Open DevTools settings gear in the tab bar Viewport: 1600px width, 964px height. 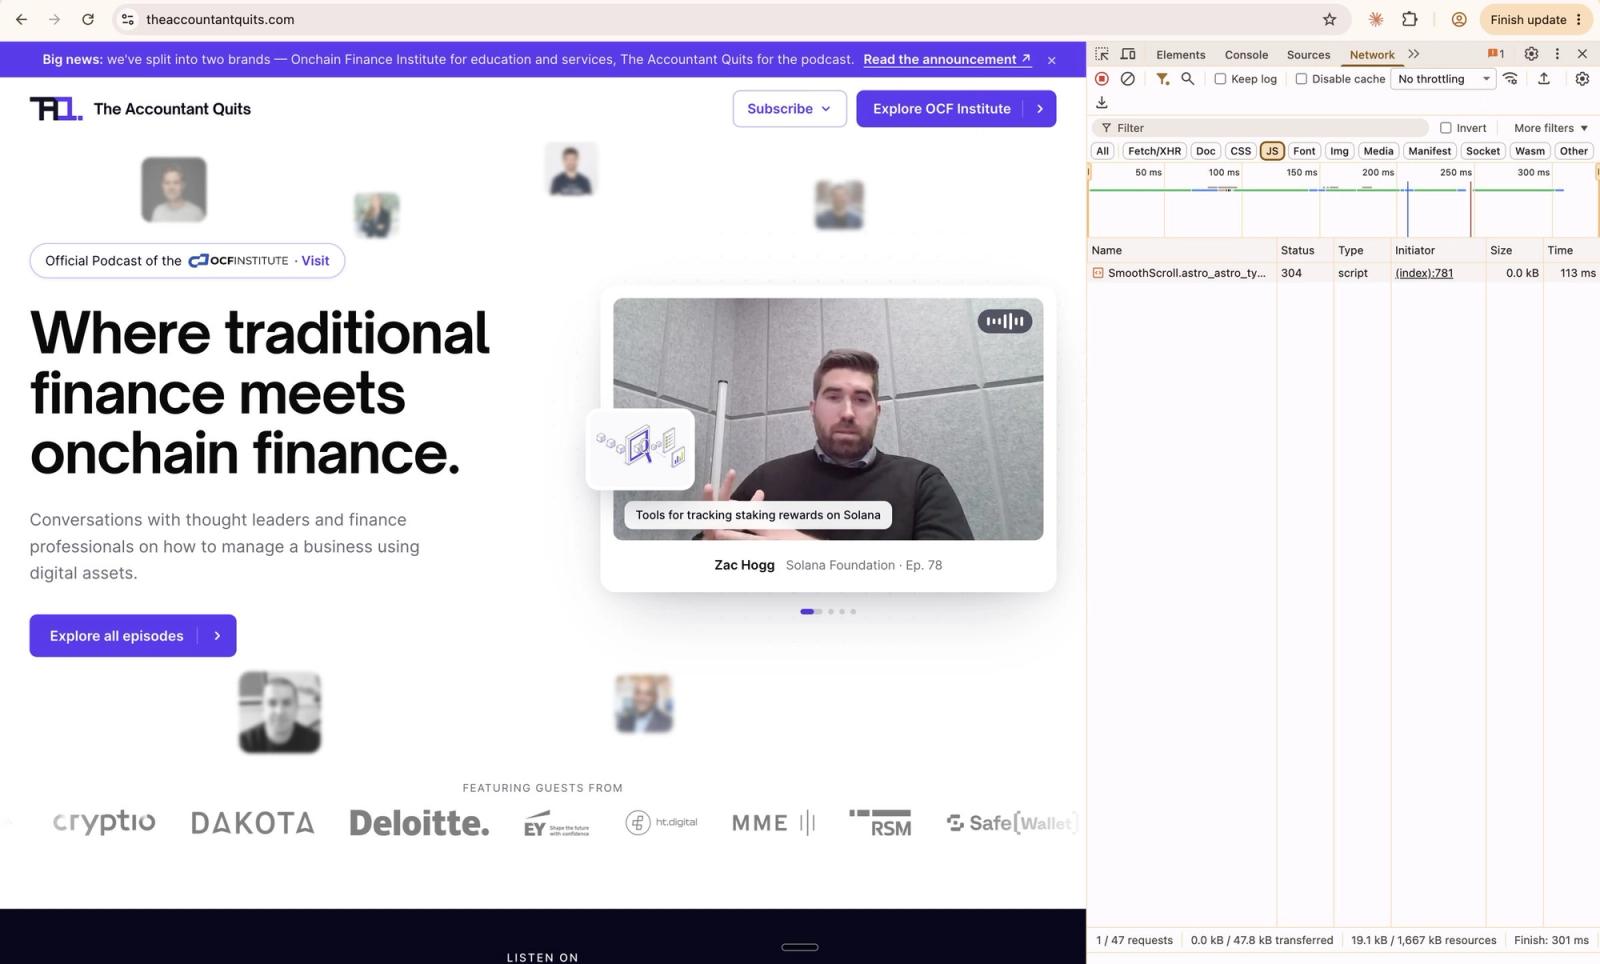click(1531, 54)
